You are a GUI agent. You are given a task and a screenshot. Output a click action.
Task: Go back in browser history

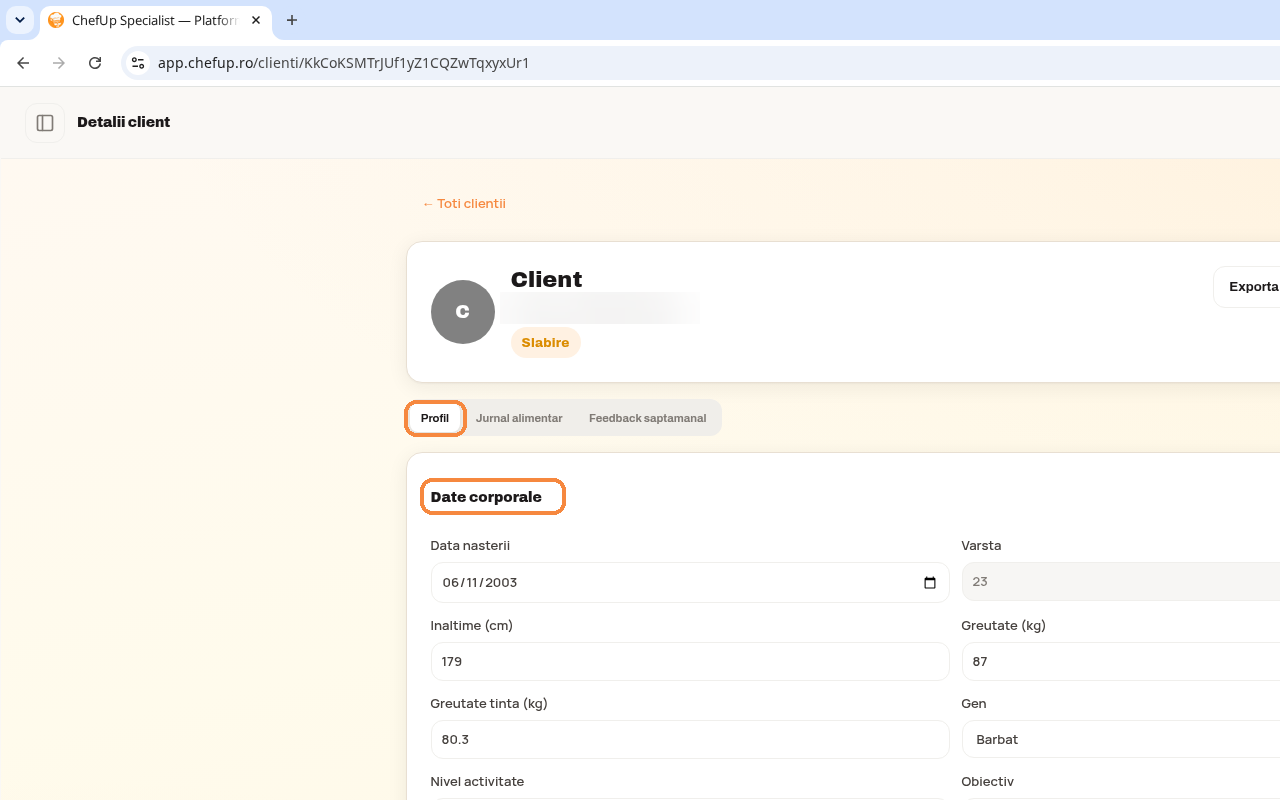click(x=23, y=63)
